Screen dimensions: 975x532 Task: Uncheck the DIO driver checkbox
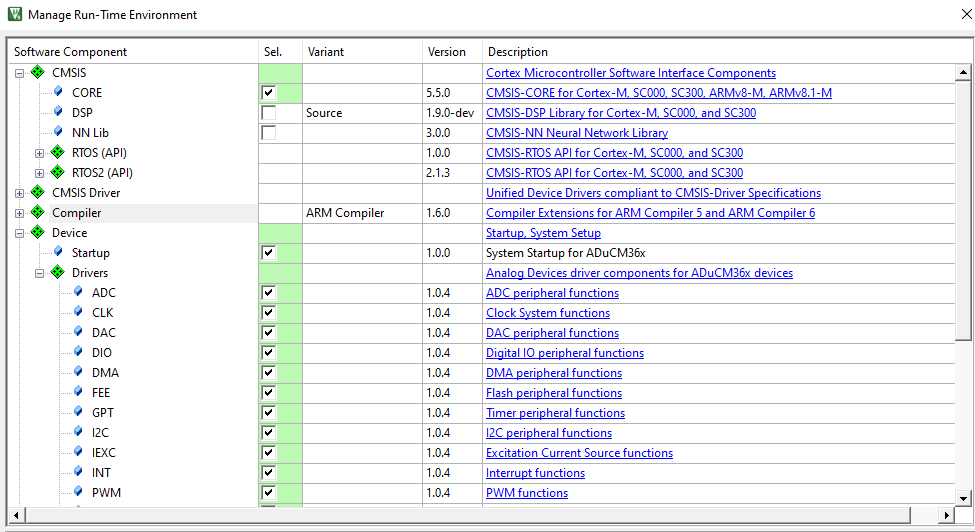(269, 352)
